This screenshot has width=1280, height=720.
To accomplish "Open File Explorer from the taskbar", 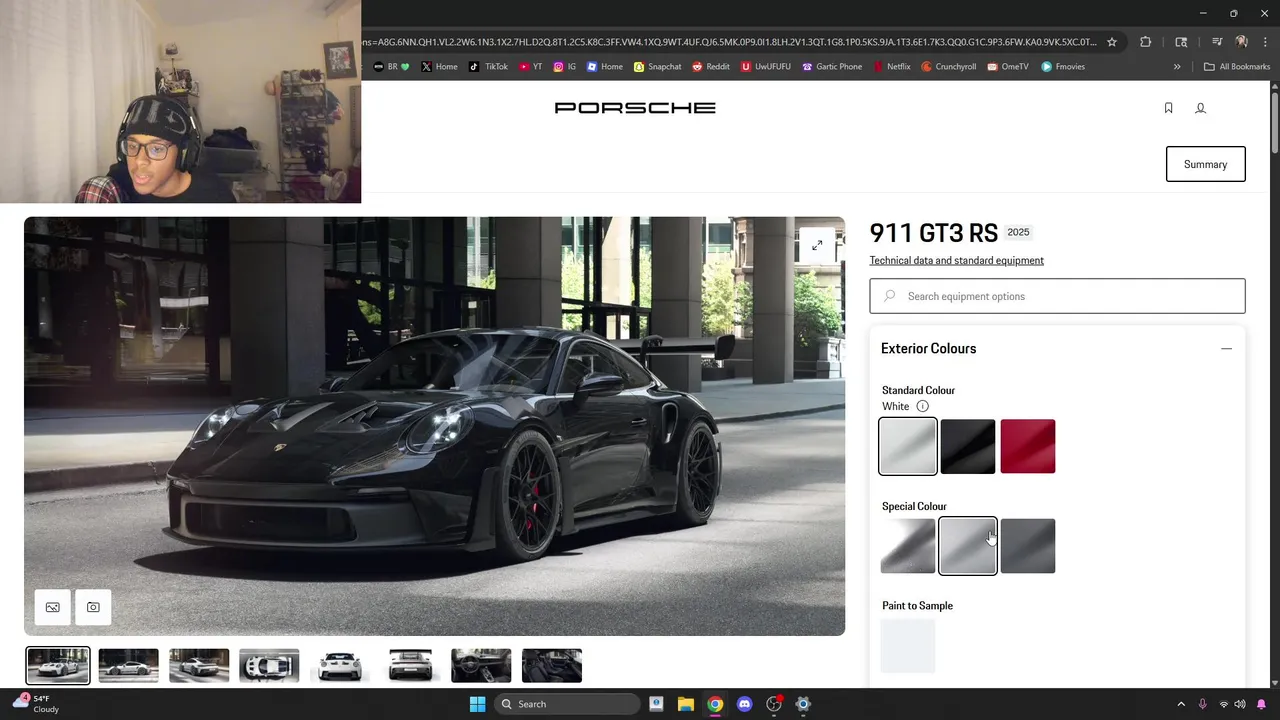I will [685, 704].
